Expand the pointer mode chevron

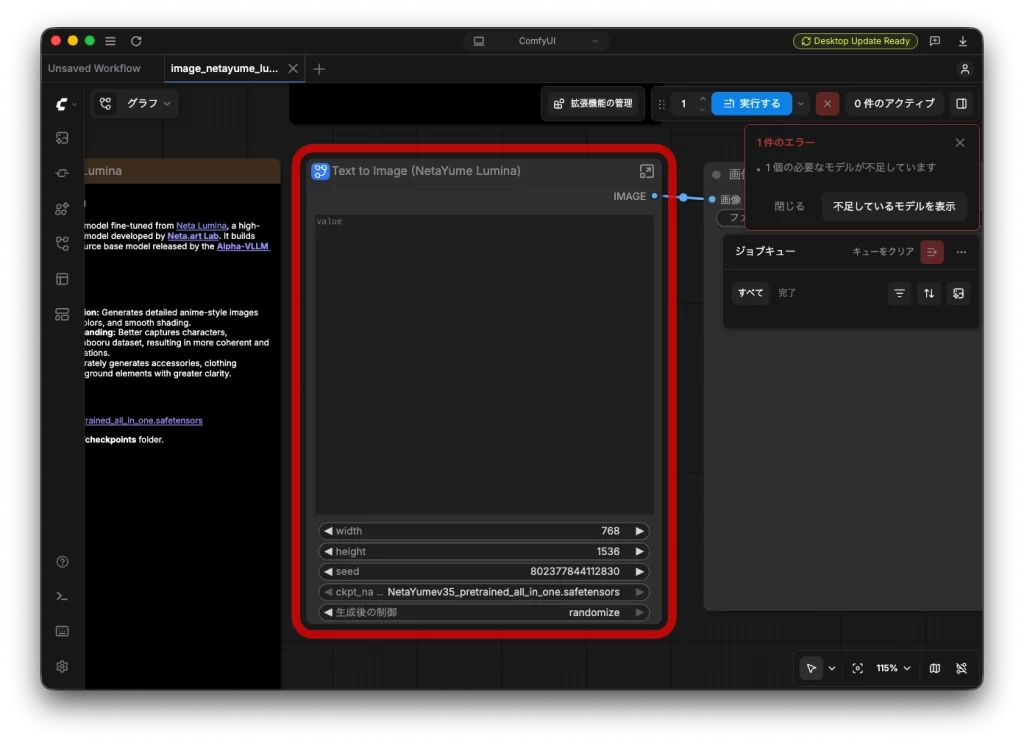[832, 668]
